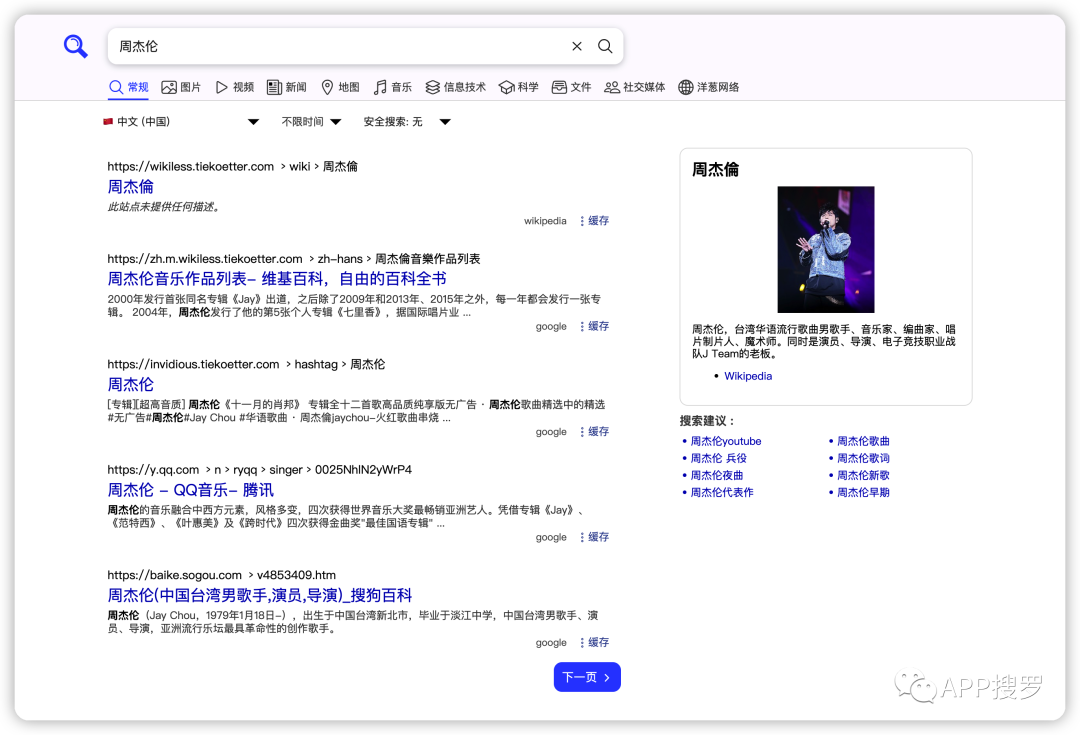This screenshot has width=1080, height=735.
Task: Click the SearXNG magnifier logo
Action: pyautogui.click(x=76, y=46)
